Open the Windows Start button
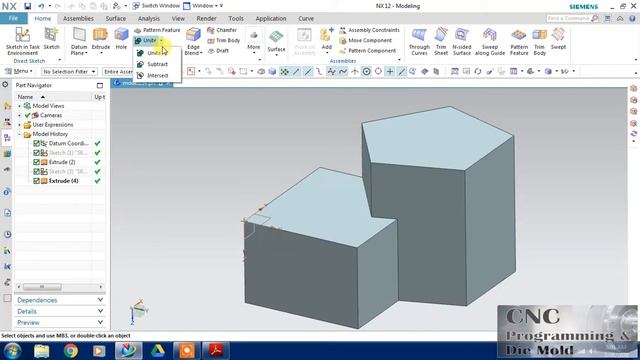640x360 pixels. (12, 351)
